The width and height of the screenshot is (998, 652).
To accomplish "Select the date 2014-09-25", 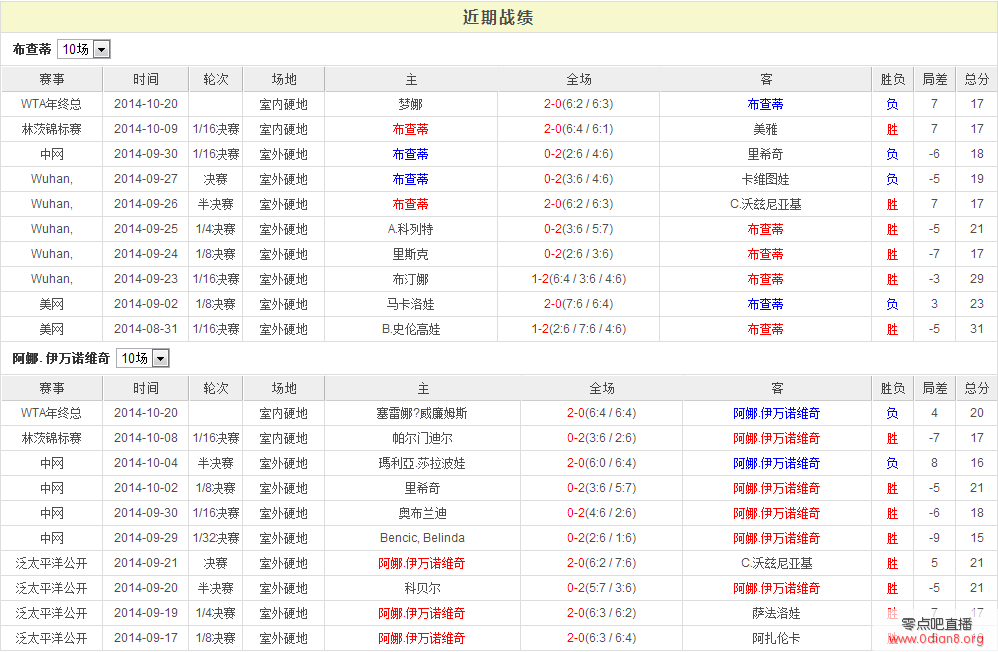I will (x=146, y=229).
